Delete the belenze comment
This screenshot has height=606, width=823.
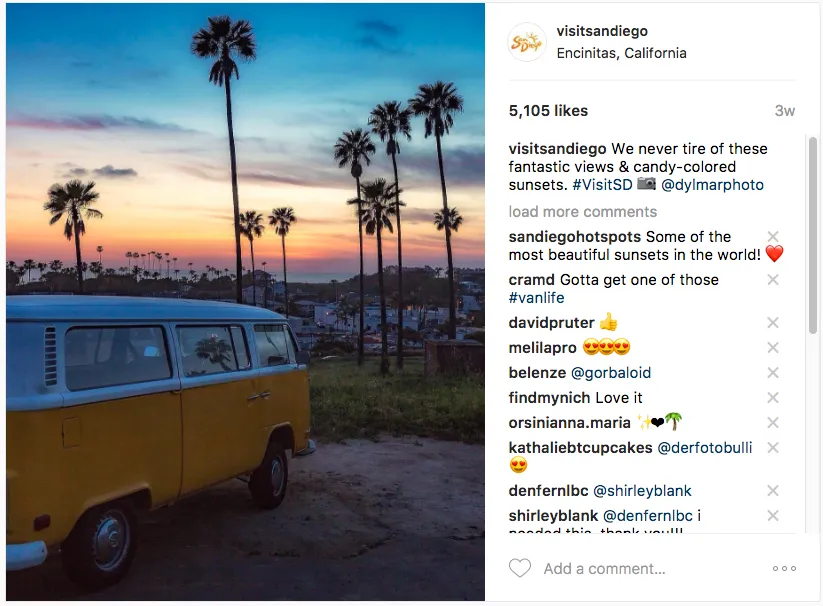click(x=773, y=373)
